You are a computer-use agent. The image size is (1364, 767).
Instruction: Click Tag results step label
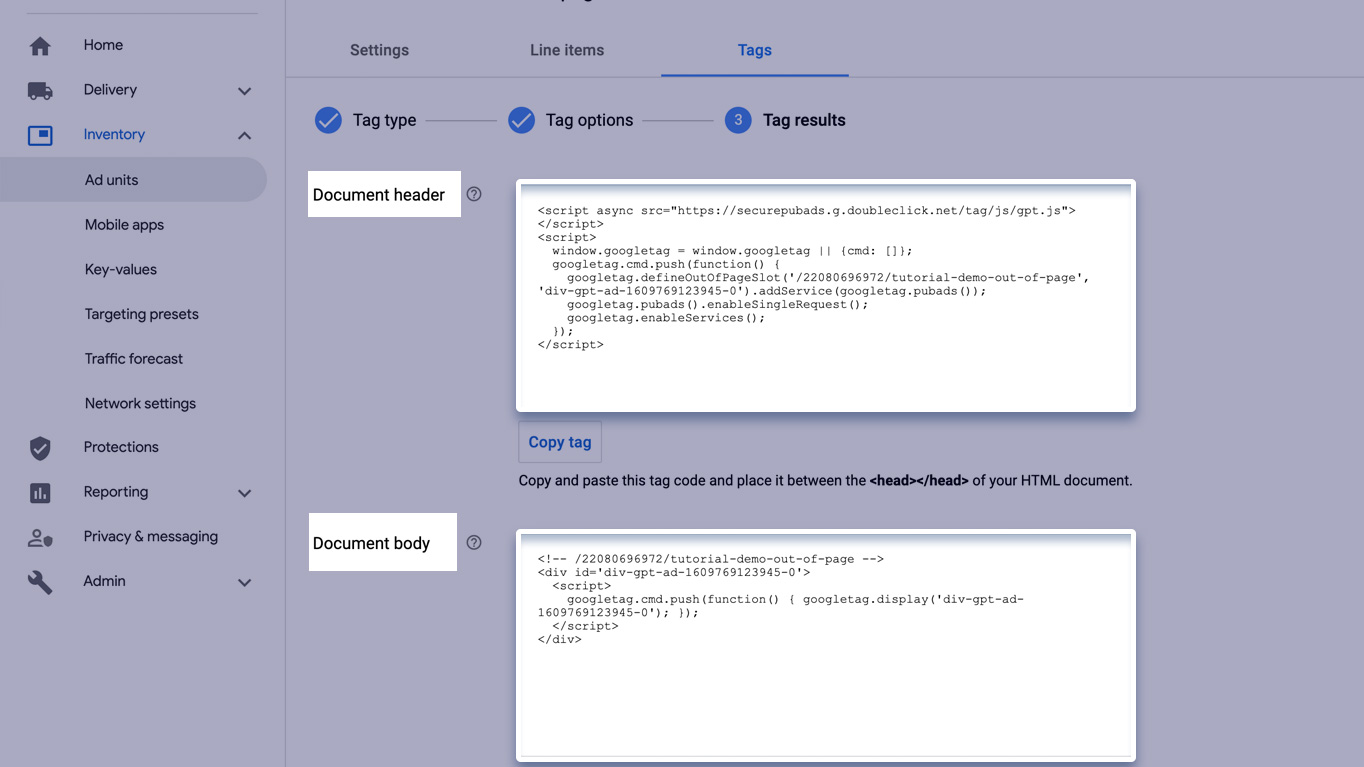804,120
